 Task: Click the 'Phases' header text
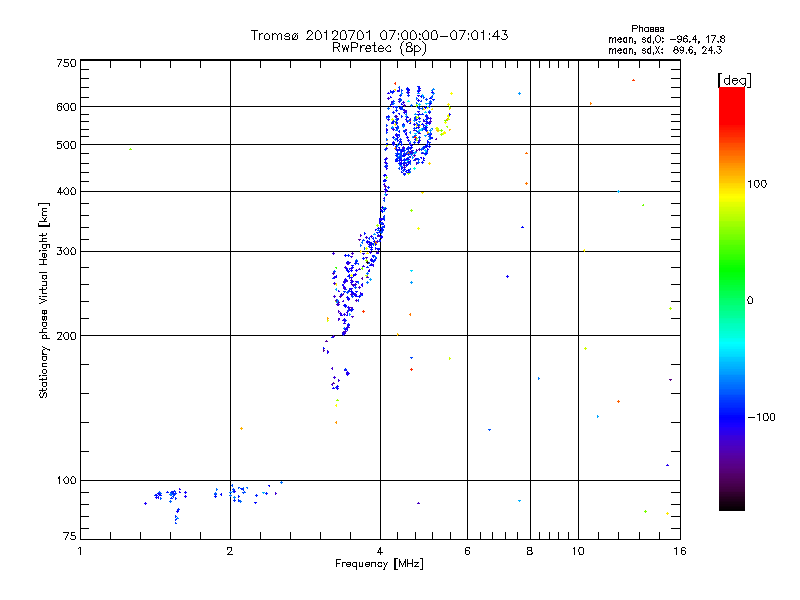647,29
